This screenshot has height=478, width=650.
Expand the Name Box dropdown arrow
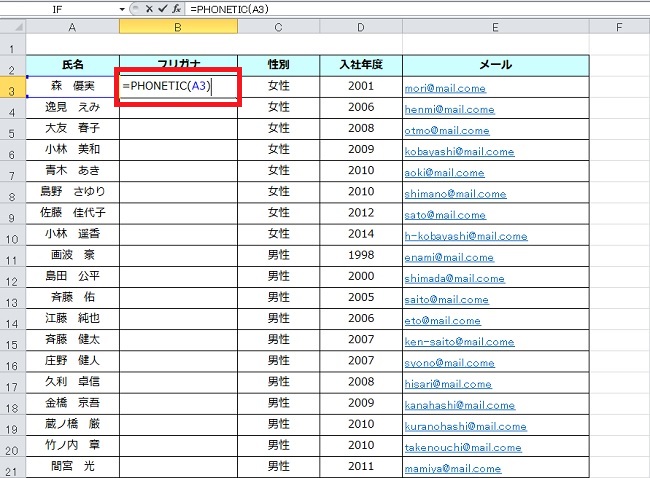[122, 8]
